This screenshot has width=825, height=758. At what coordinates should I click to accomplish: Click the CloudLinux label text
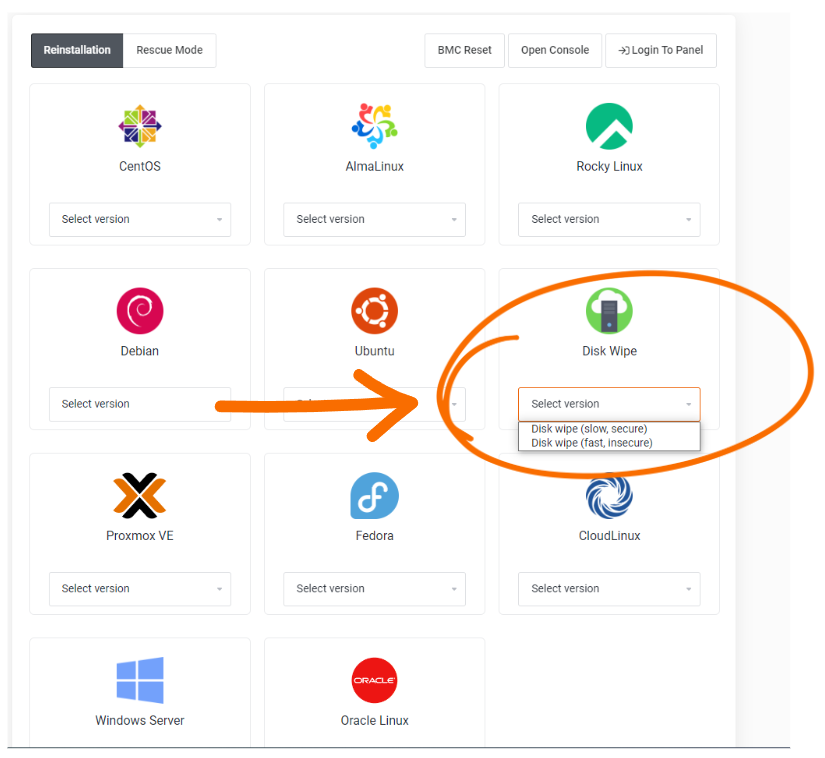coord(609,535)
